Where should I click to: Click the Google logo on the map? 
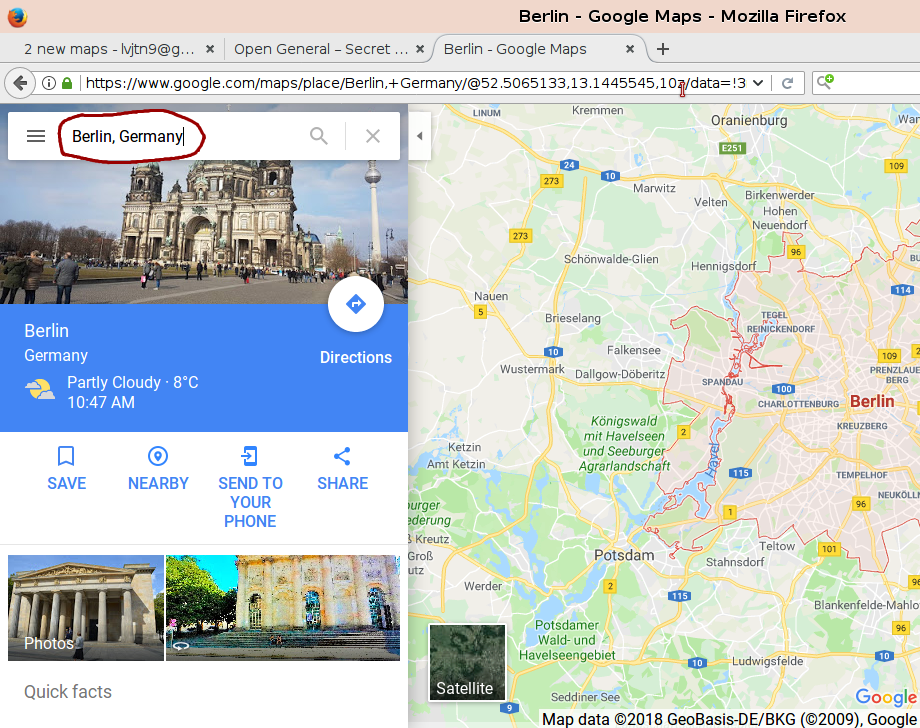point(885,697)
